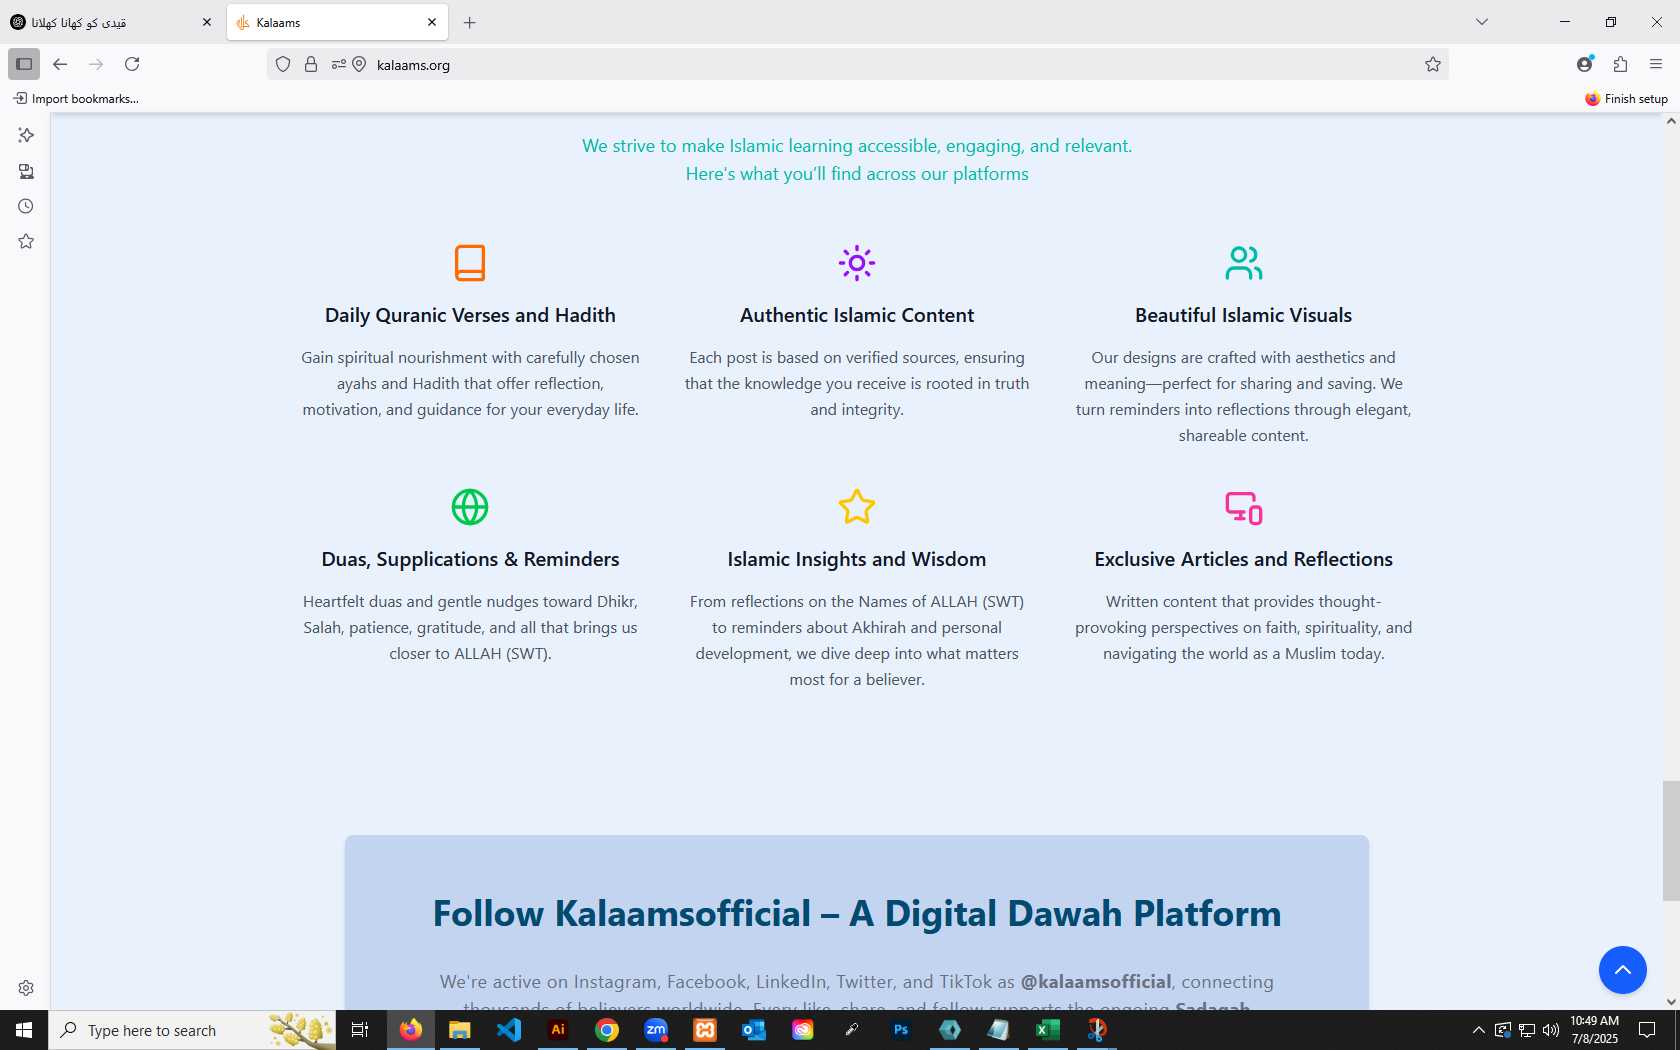Expand the list all tabs dropdown arrow
1680x1050 pixels.
[x=1482, y=22]
